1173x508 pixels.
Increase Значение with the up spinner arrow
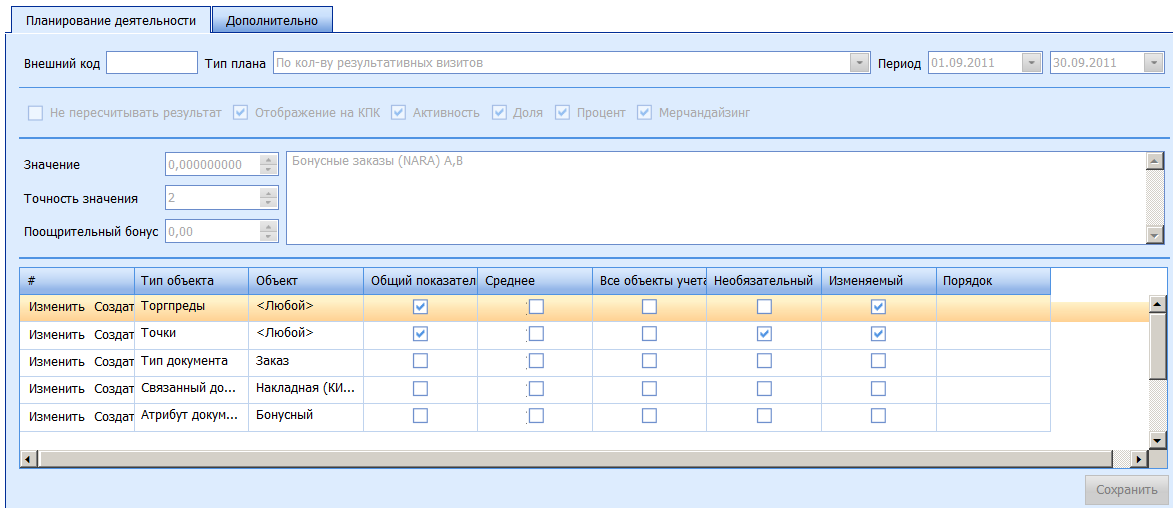click(268, 160)
